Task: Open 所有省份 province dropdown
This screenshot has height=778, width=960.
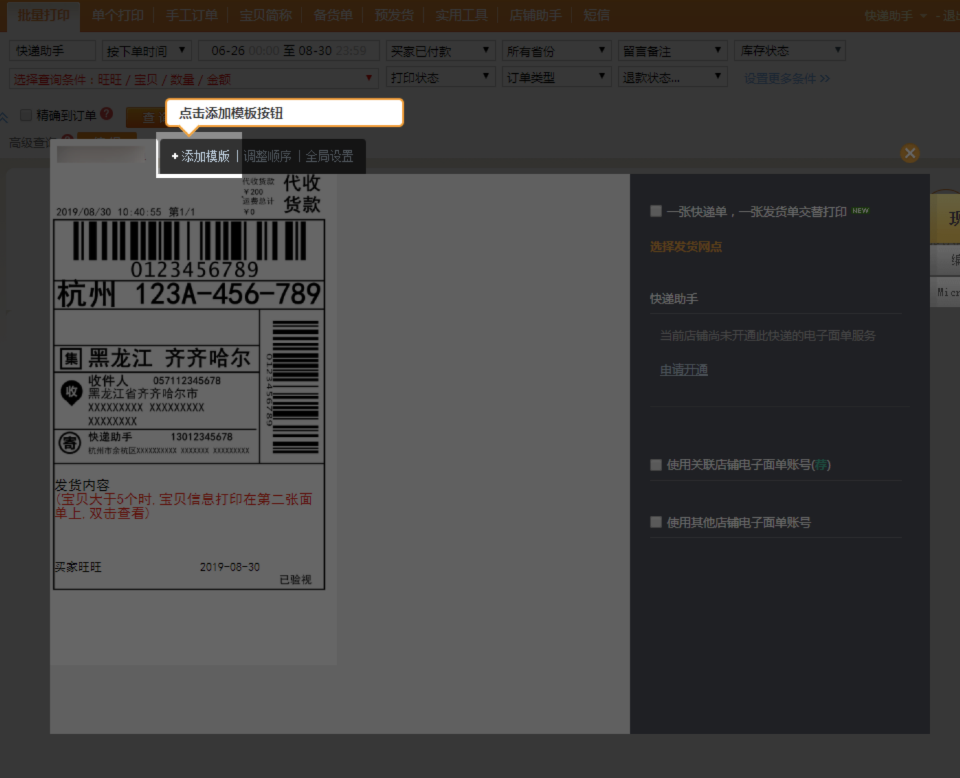Action: 557,51
